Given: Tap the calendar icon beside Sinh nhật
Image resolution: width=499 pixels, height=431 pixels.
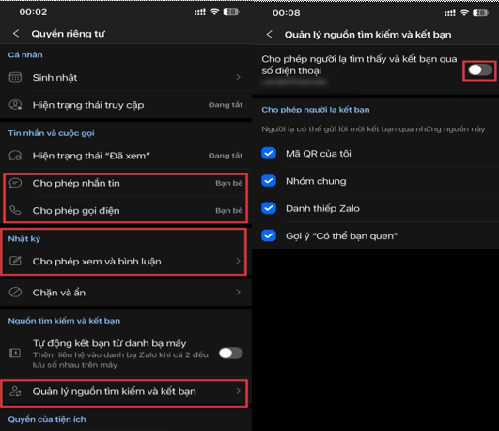Looking at the screenshot, I should pos(15,77).
